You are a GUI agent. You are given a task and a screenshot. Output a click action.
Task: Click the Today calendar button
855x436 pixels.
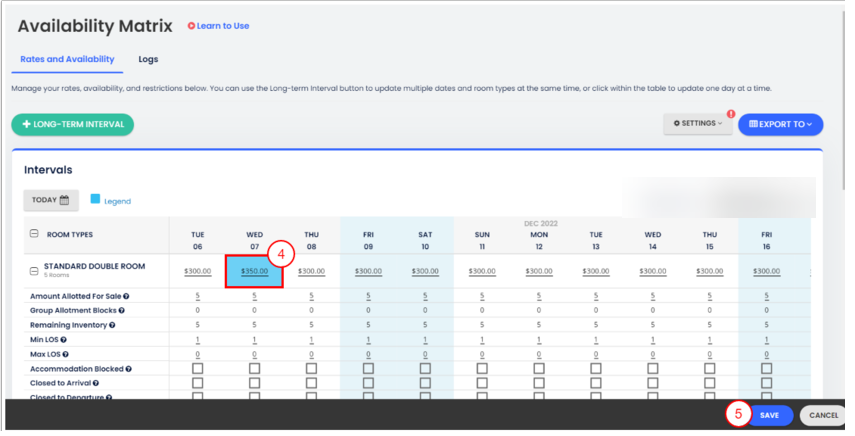coord(51,200)
